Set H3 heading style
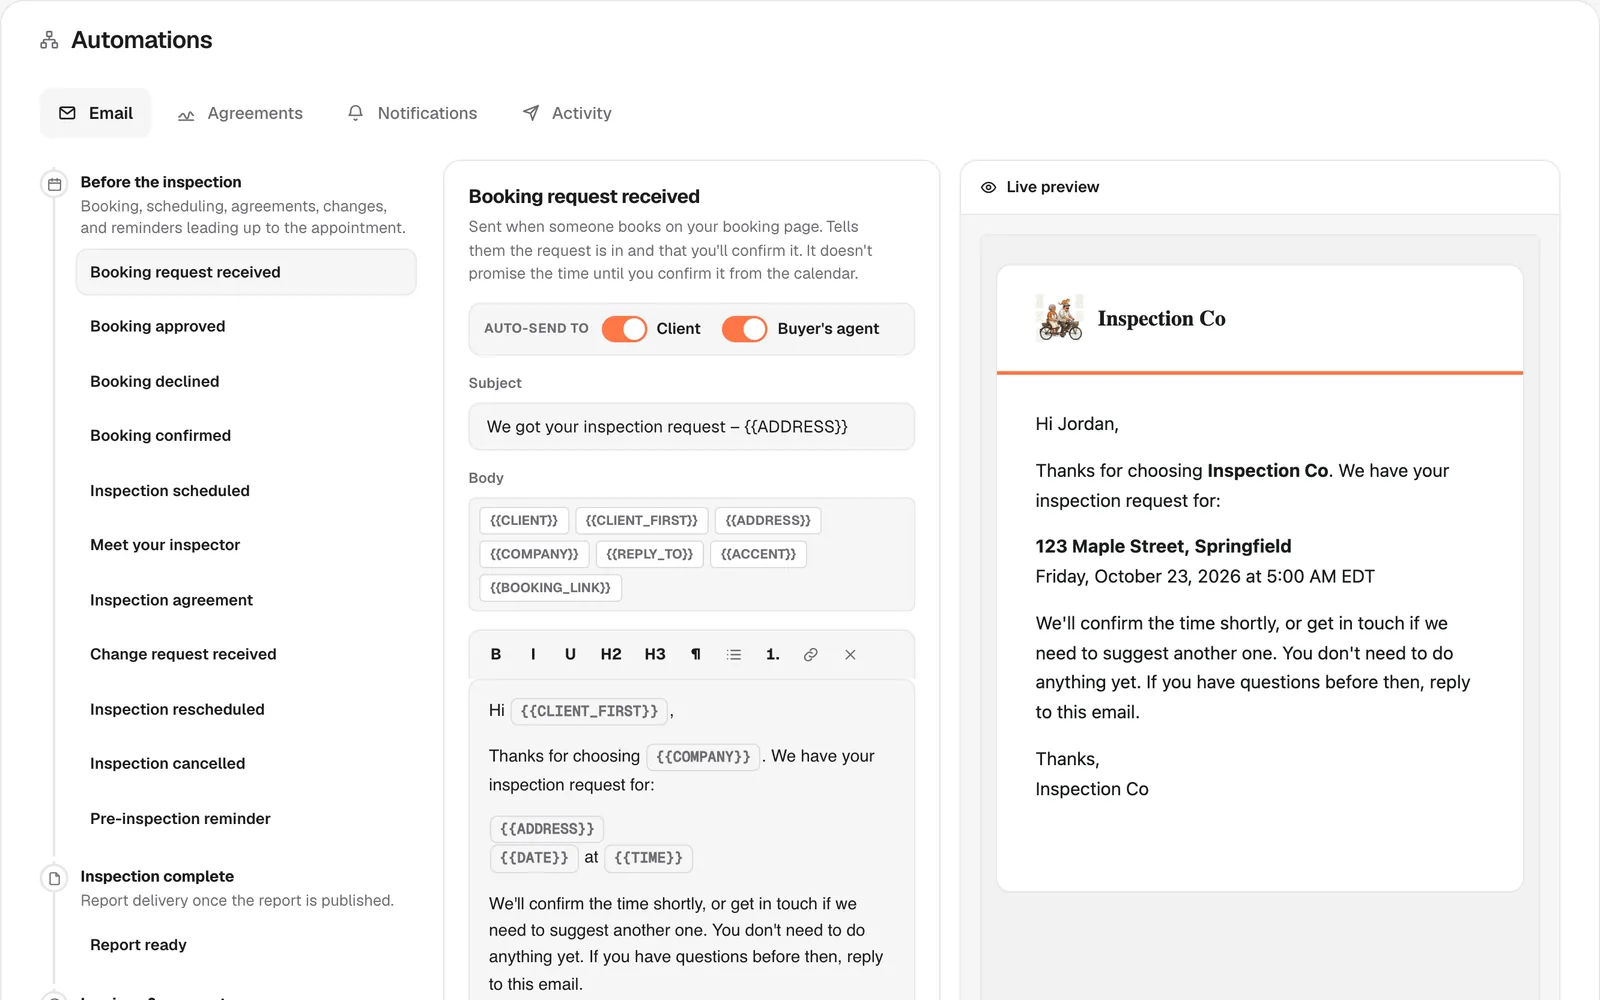 click(655, 654)
